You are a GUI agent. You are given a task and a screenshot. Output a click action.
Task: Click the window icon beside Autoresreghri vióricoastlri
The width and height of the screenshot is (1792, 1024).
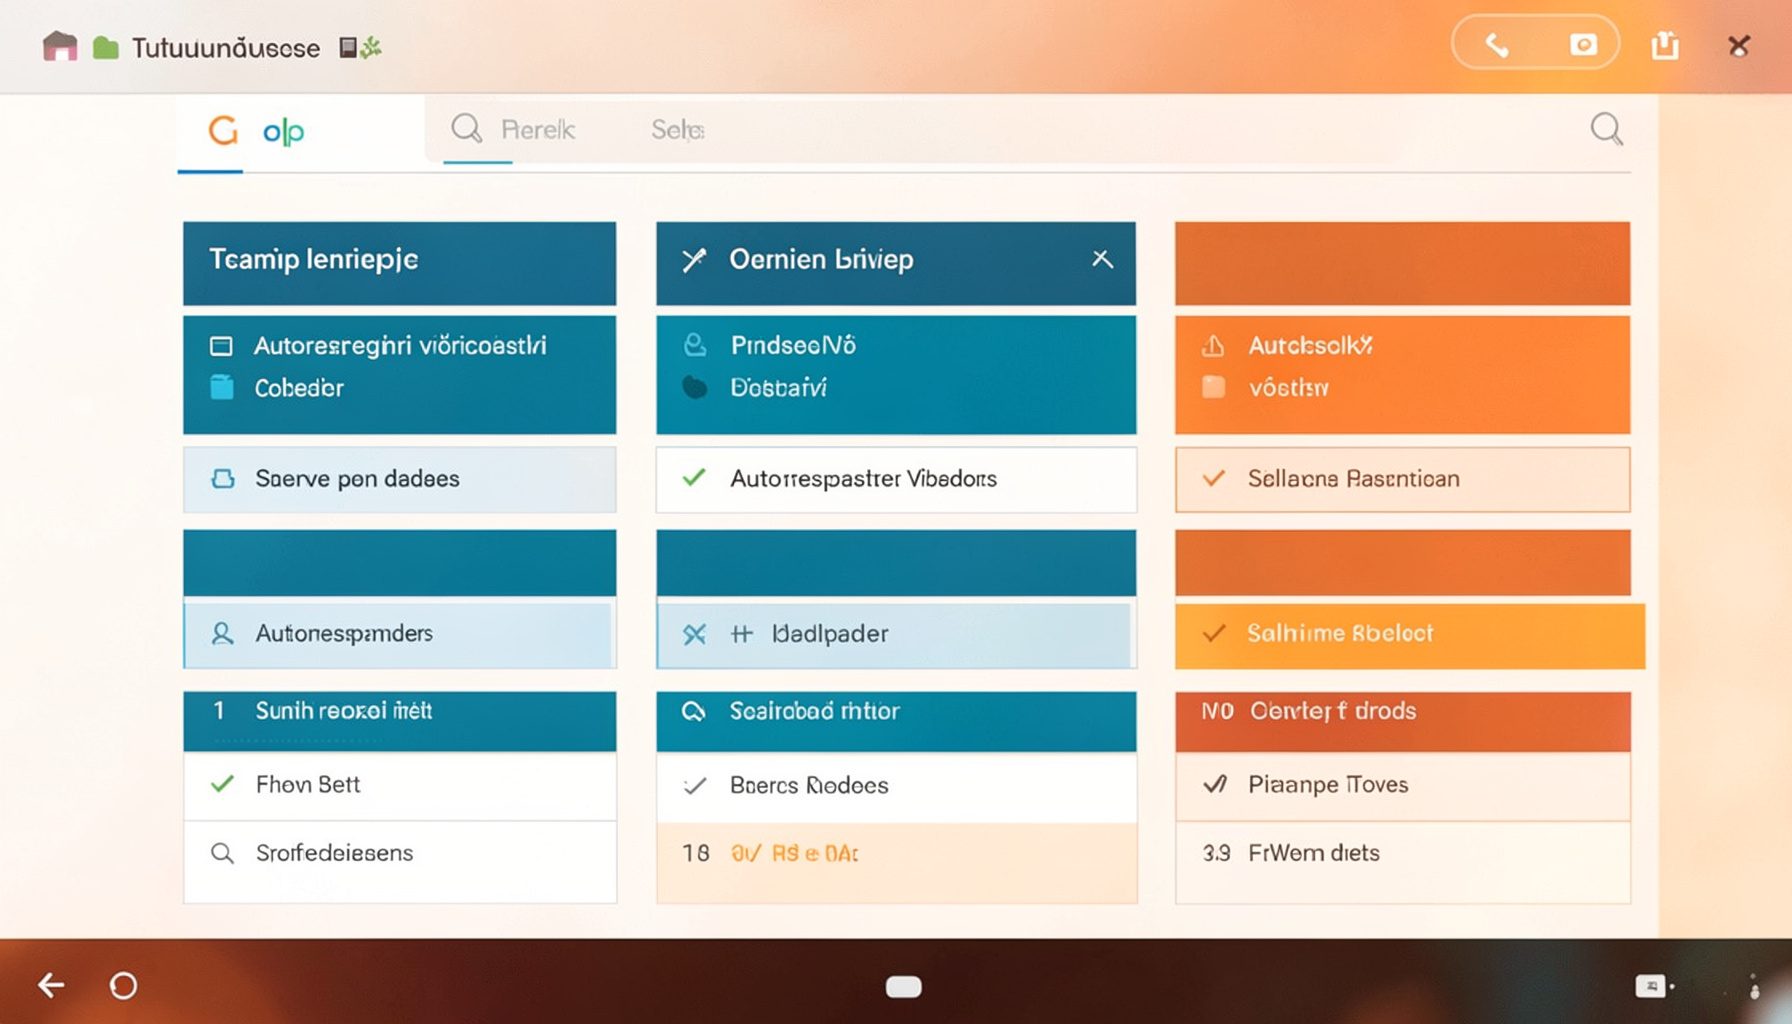(221, 346)
